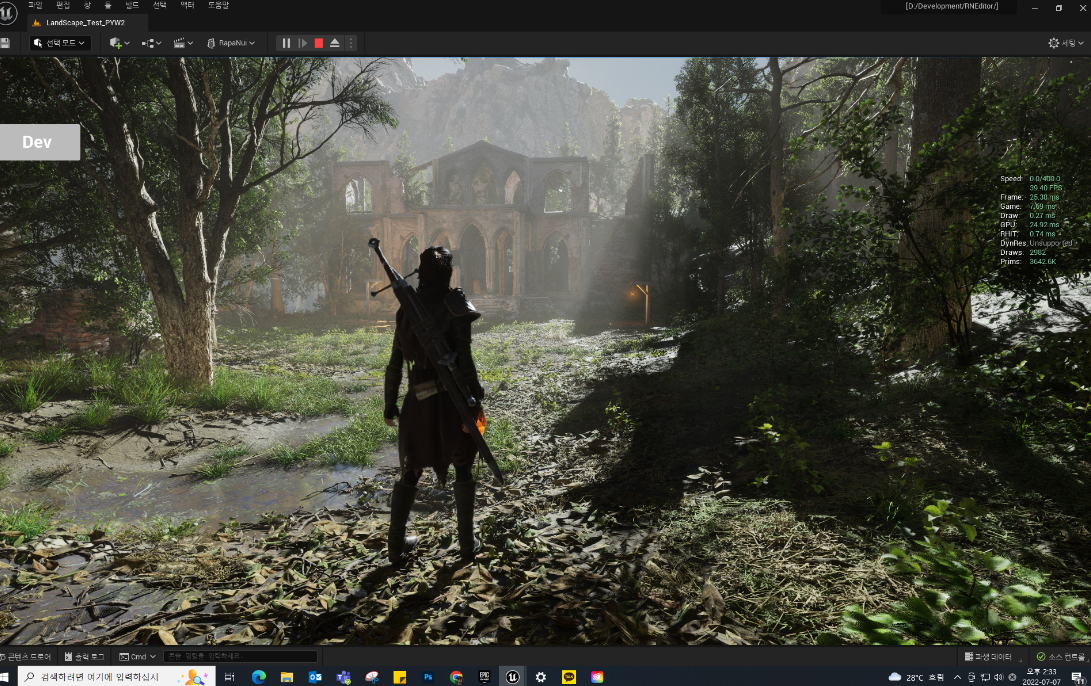This screenshot has width=1091, height=686.
Task: Open Windows Settings gear on taskbar
Action: tap(541, 677)
